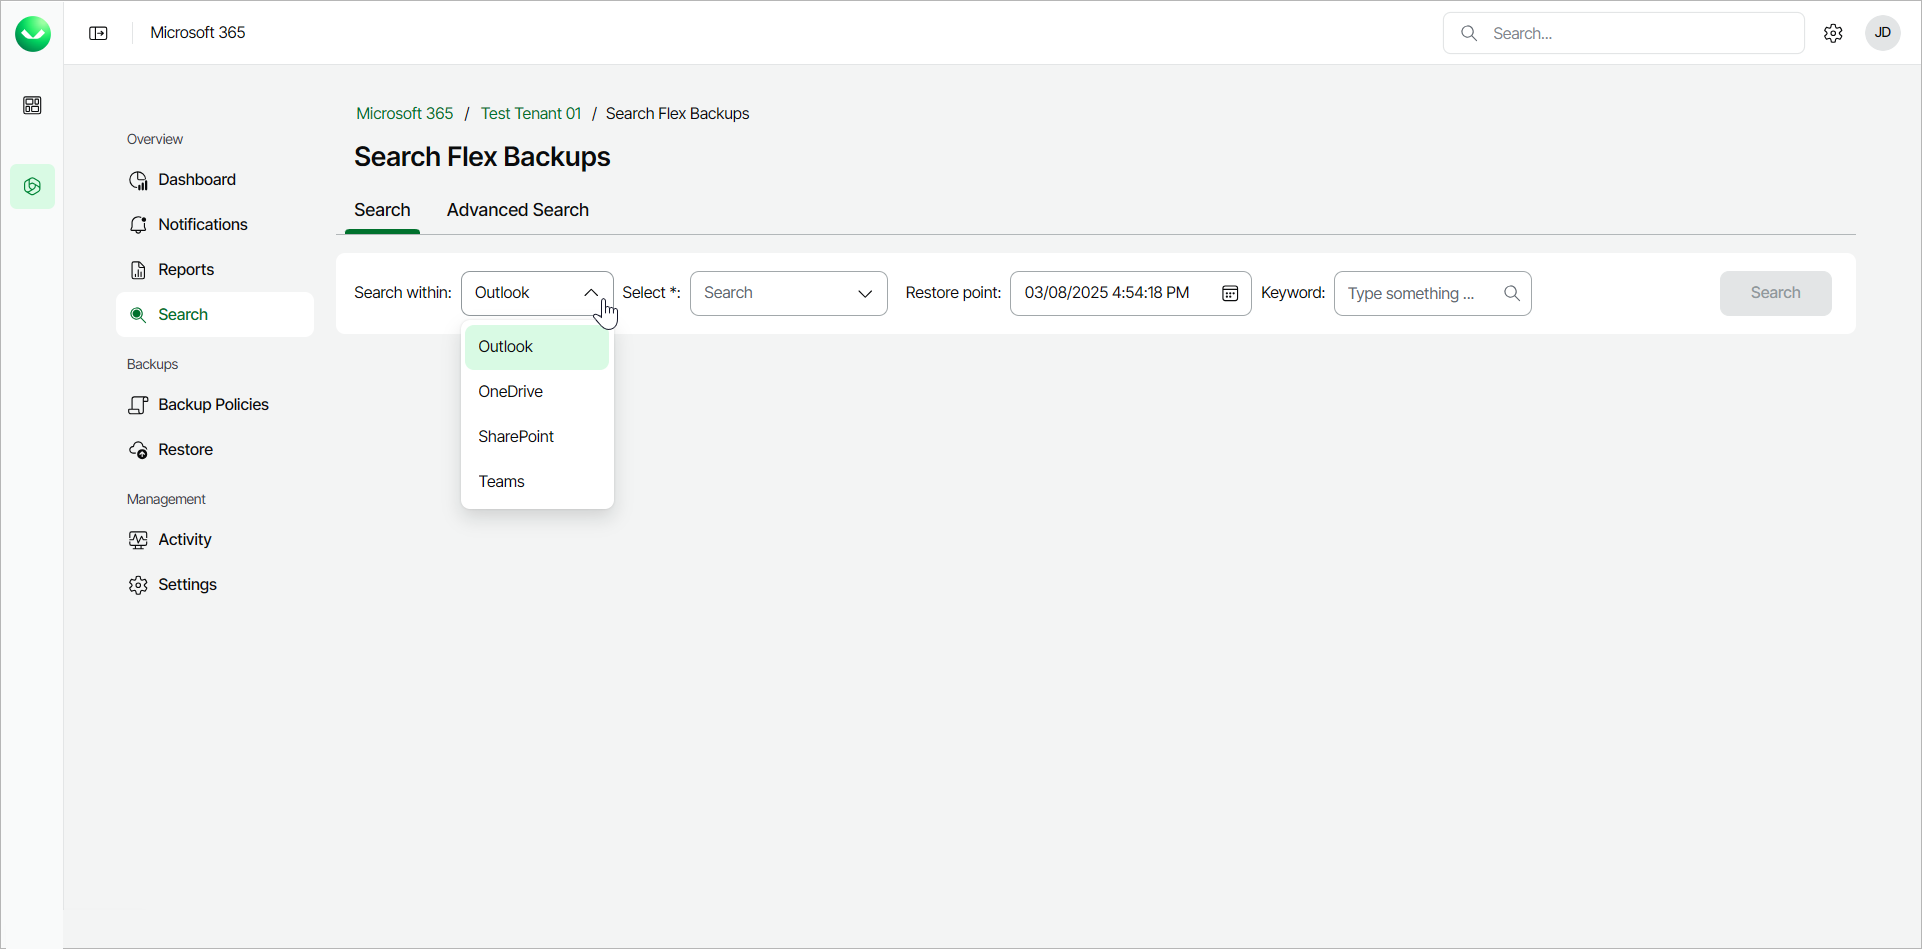This screenshot has height=949, width=1922.
Task: Choose Outlook from the dropdown list
Action: point(537,347)
